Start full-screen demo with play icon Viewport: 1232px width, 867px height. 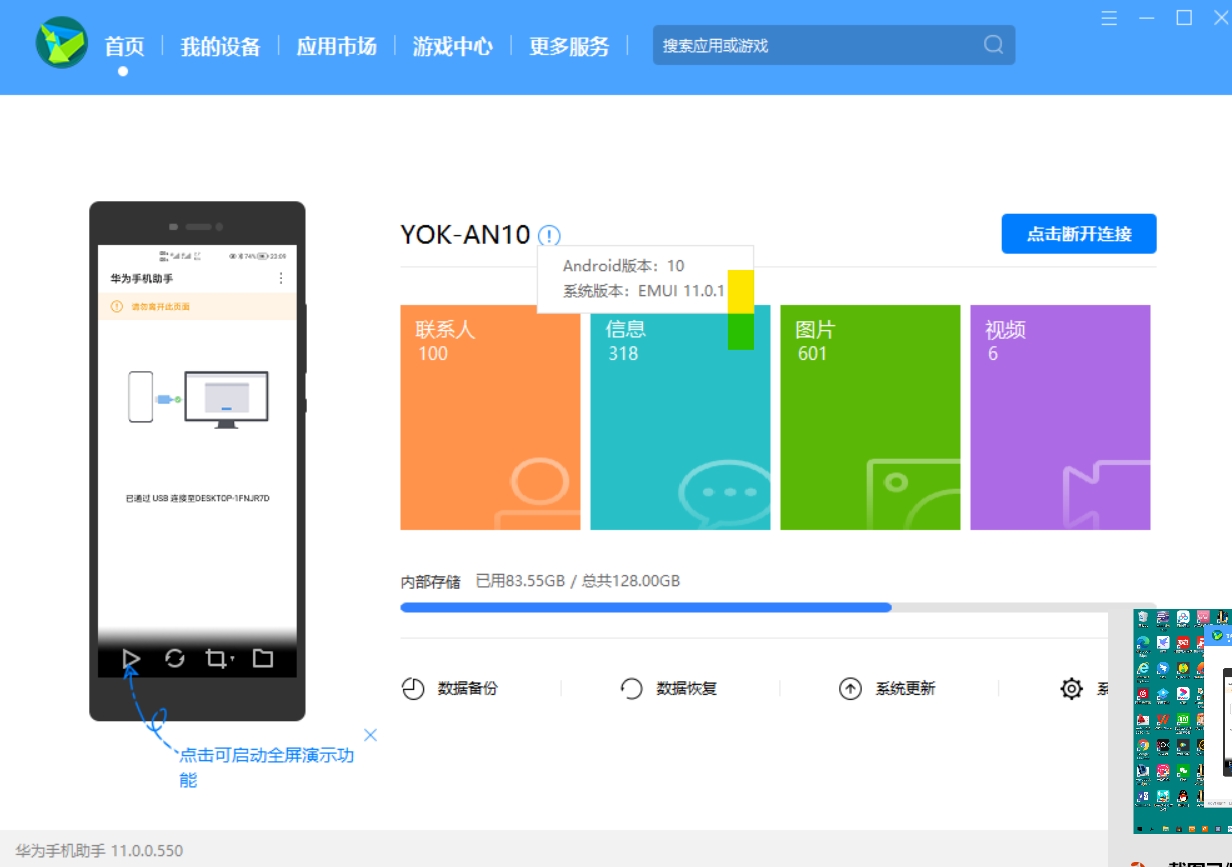131,658
